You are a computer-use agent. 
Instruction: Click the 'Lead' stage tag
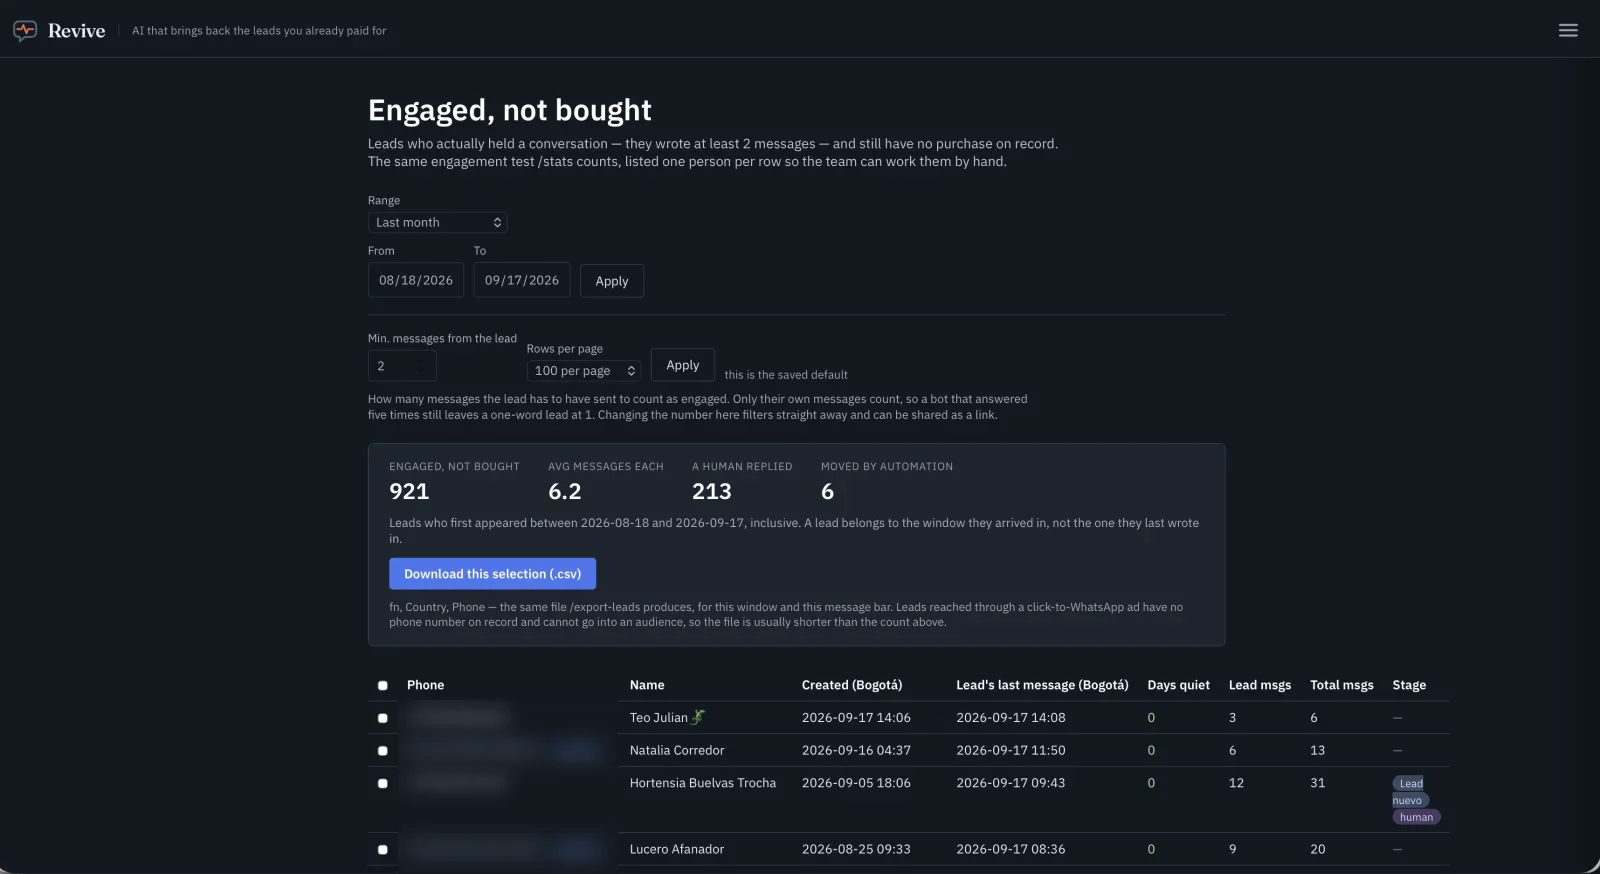pyautogui.click(x=1411, y=783)
